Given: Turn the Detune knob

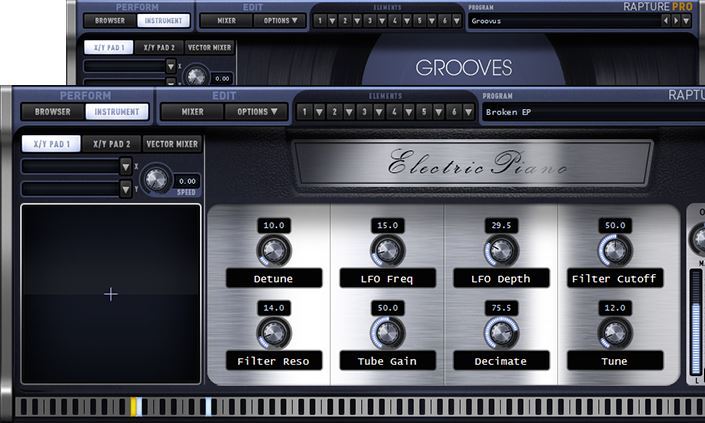Looking at the screenshot, I should point(273,250).
